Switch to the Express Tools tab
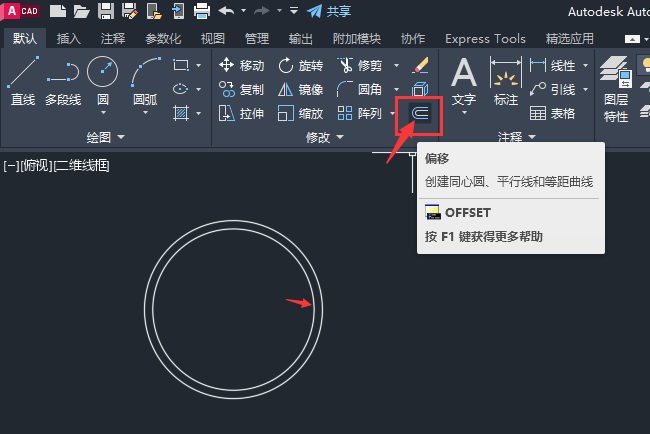The image size is (650, 434). (x=485, y=39)
